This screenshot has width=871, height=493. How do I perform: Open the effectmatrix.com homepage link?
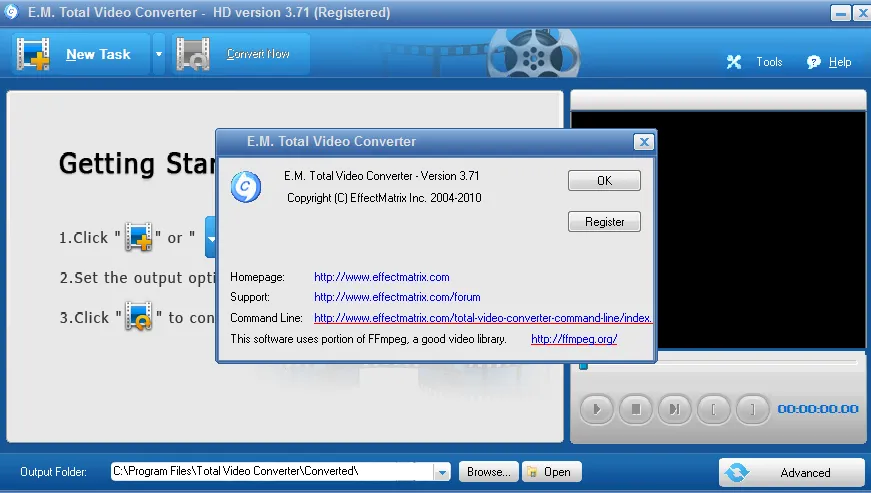(382, 277)
